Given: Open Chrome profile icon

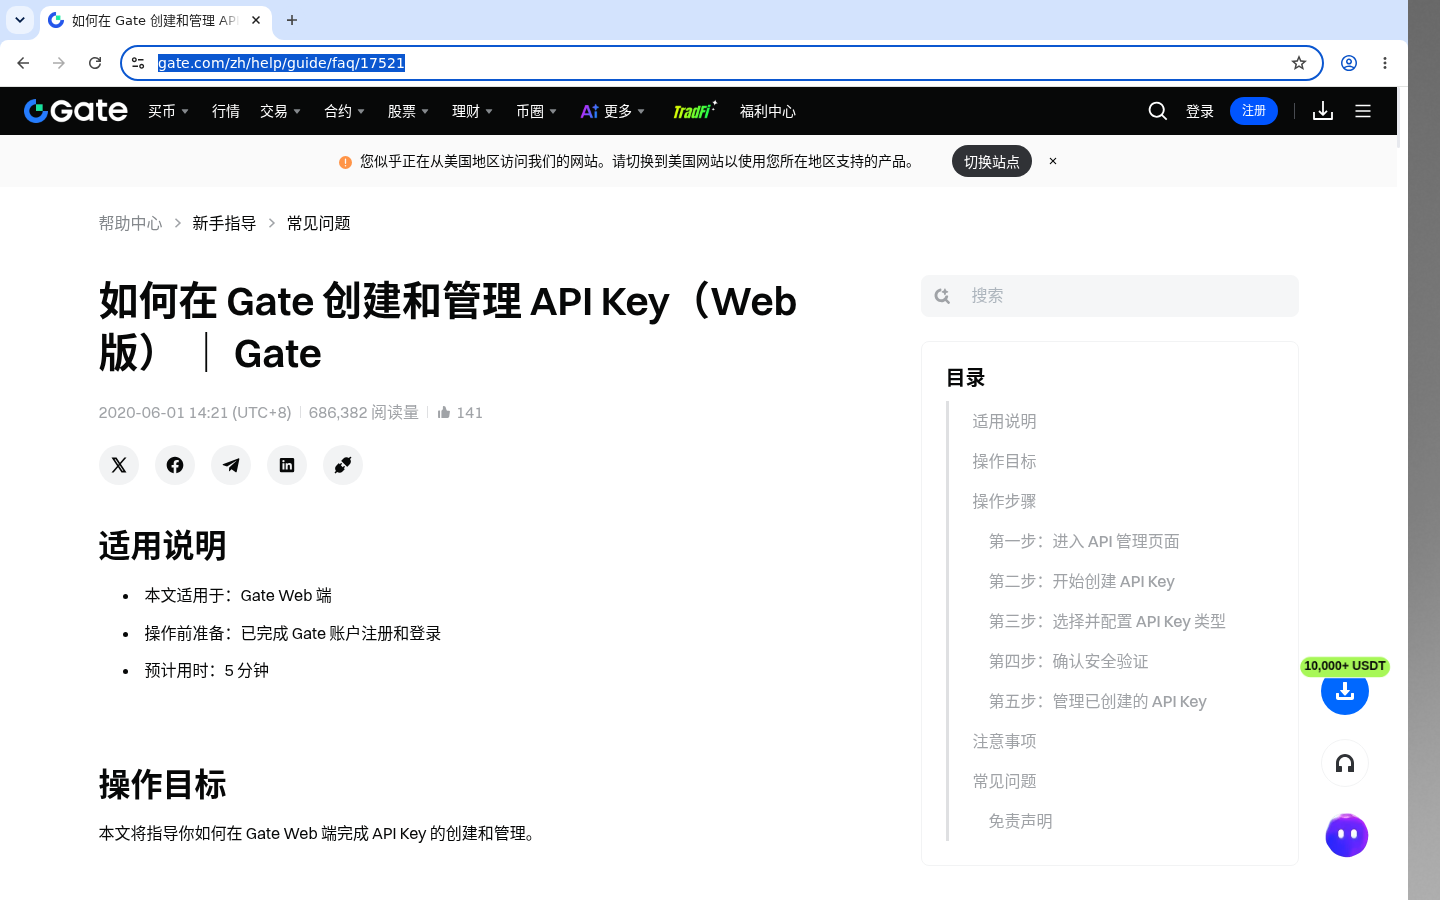Looking at the screenshot, I should [x=1349, y=63].
